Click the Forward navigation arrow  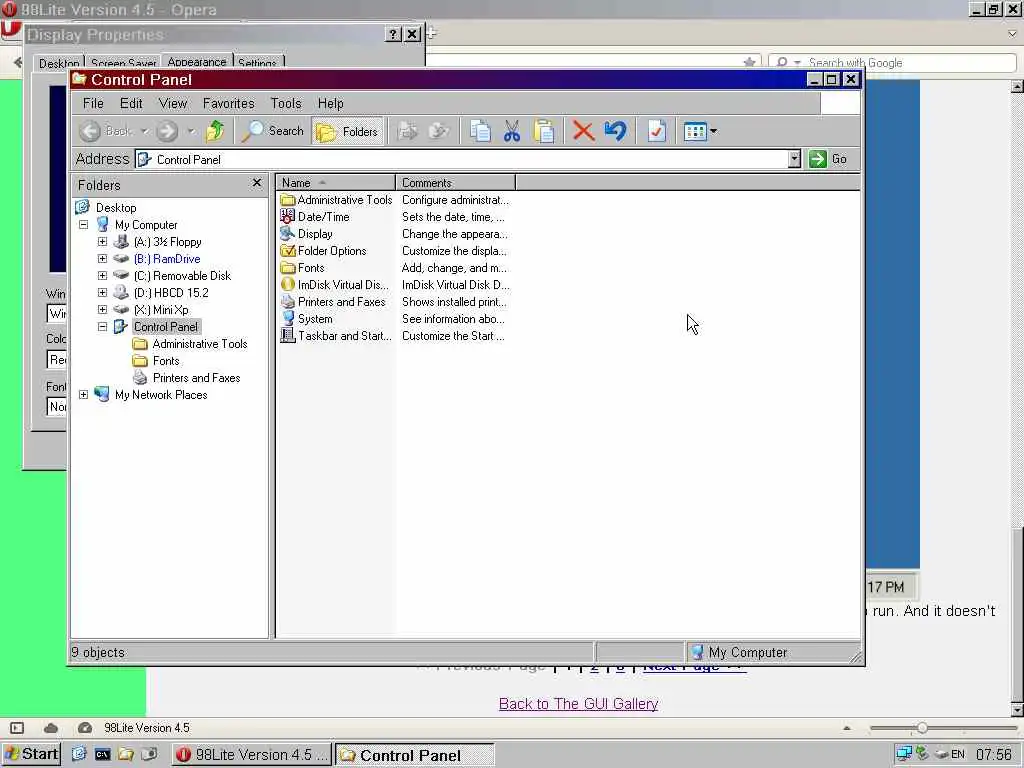click(x=167, y=131)
